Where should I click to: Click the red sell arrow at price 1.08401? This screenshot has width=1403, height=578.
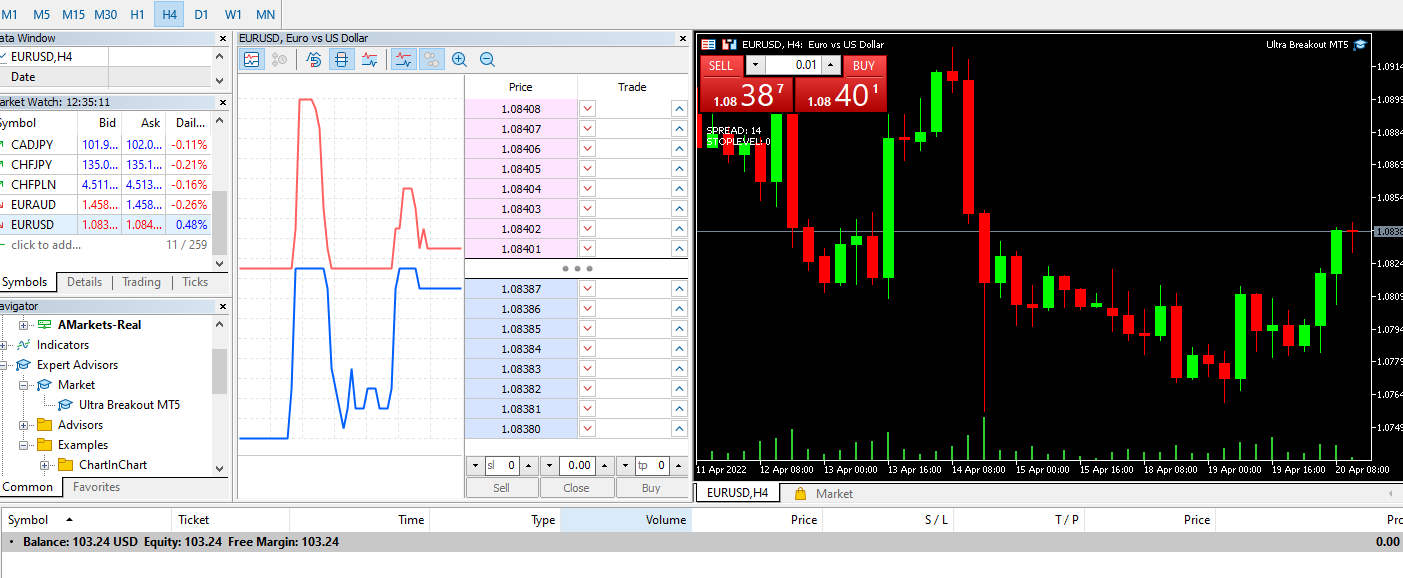point(587,248)
